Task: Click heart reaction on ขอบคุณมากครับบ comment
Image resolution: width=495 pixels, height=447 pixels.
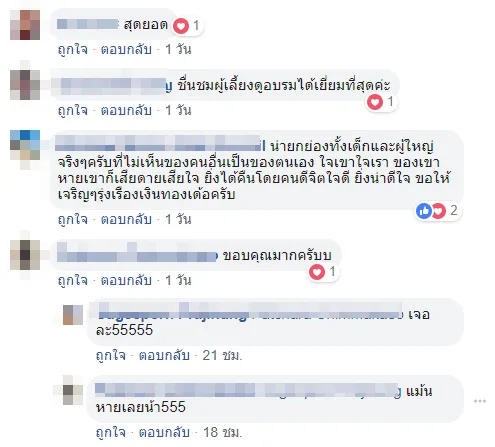Action: point(317,272)
